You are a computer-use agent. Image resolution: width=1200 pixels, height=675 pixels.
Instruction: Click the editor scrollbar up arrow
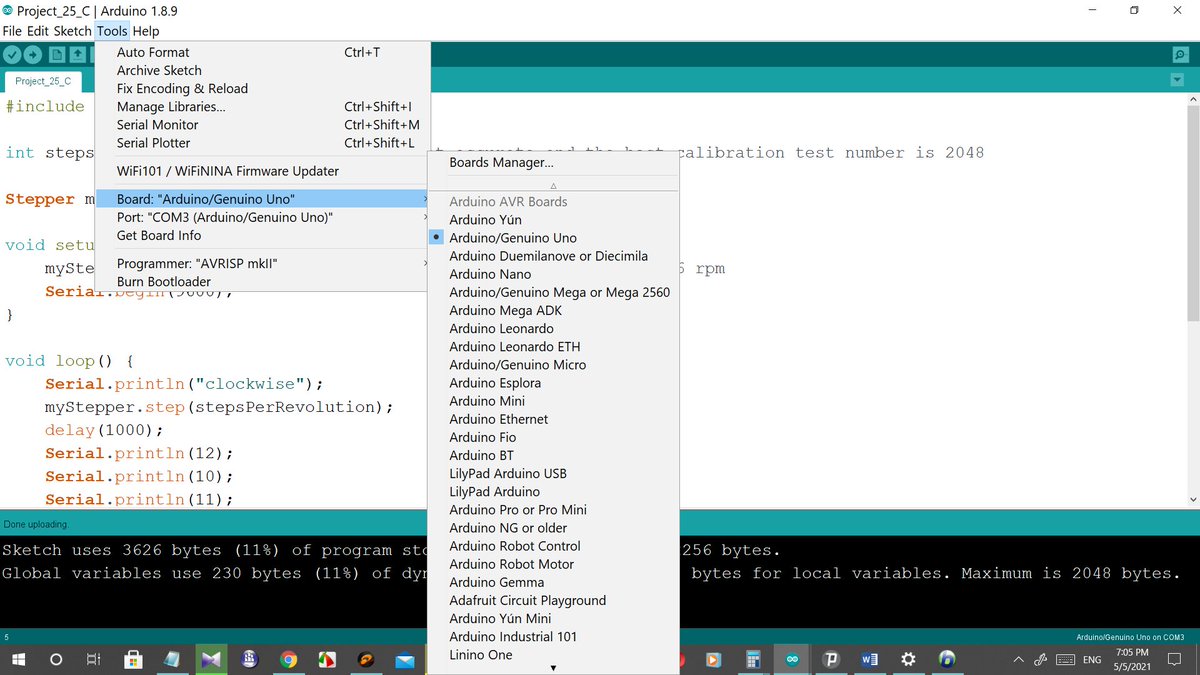pos(1191,101)
